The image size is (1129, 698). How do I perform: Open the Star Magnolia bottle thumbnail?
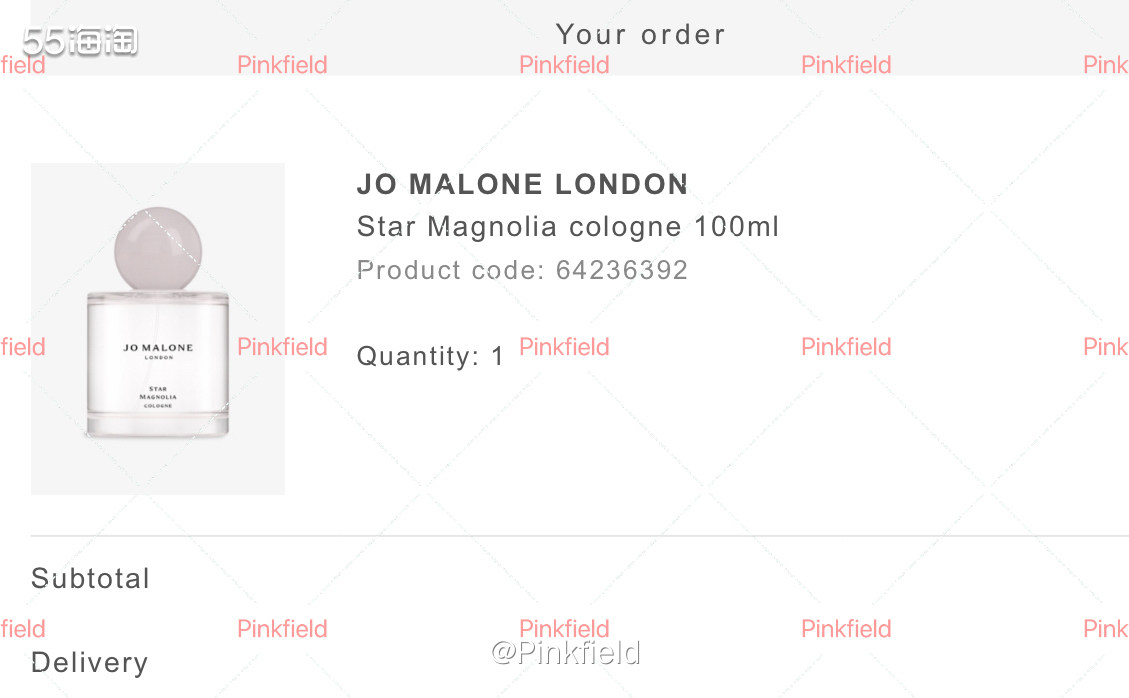tap(157, 328)
